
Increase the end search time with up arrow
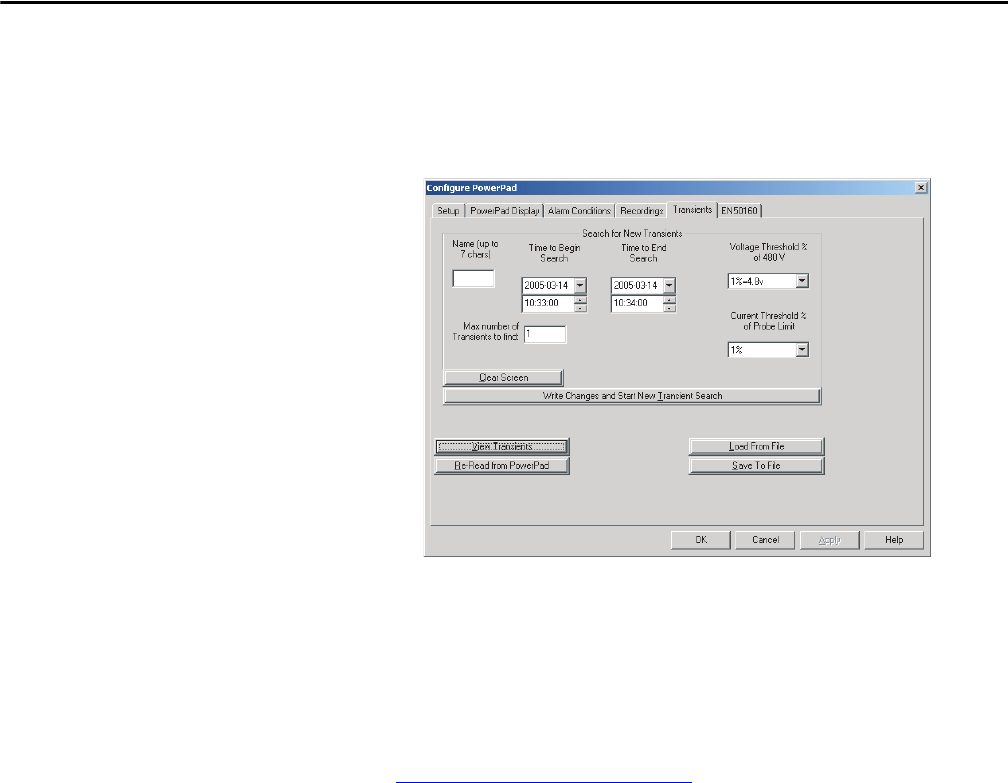(670, 300)
